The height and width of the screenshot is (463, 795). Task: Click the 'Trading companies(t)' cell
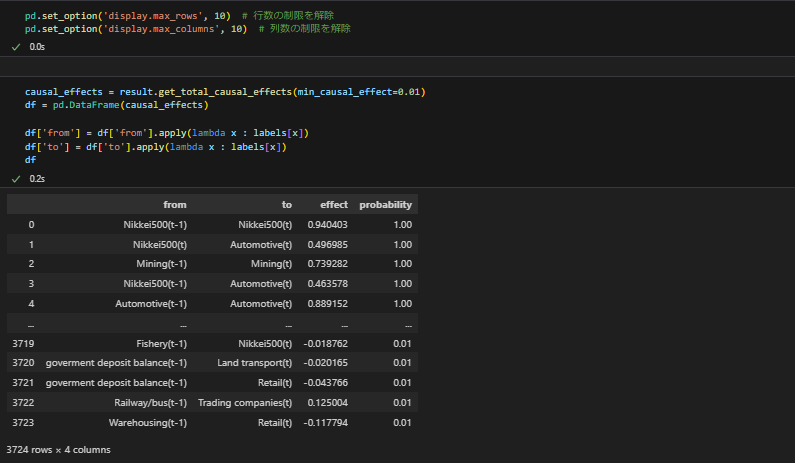pos(245,402)
